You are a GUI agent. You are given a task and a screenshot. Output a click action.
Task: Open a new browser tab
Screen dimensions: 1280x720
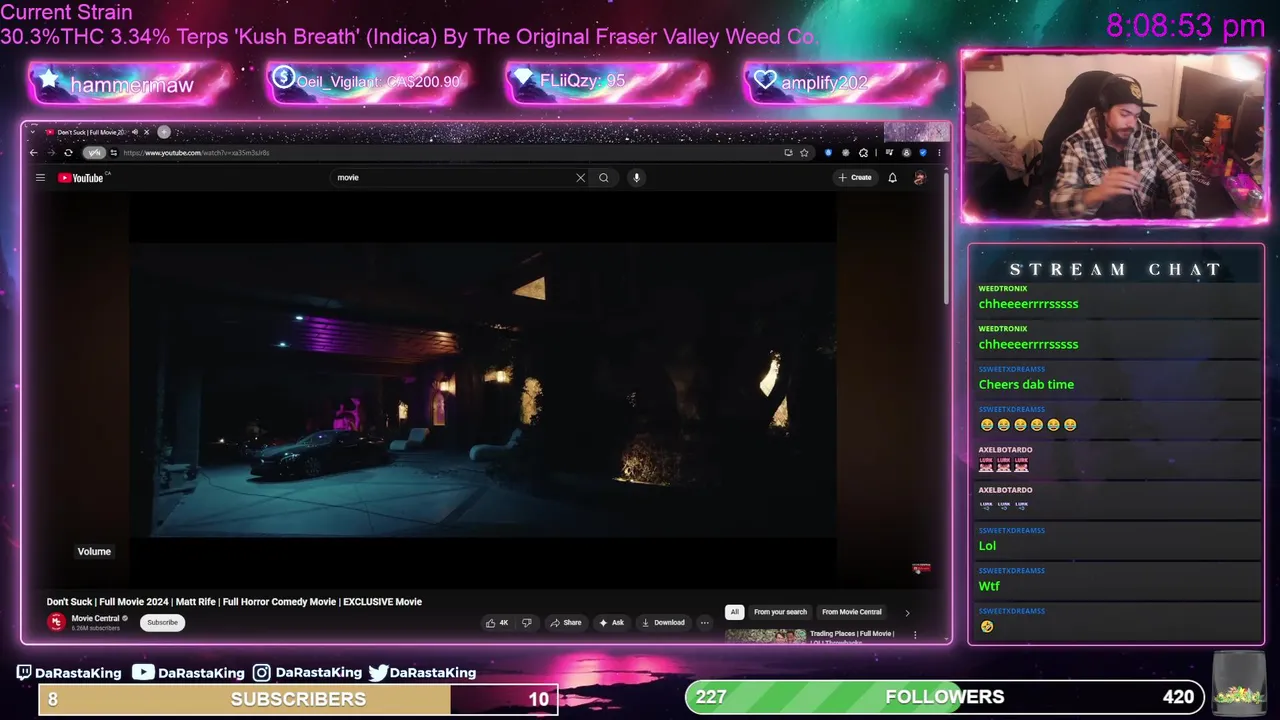pyautogui.click(x=164, y=132)
